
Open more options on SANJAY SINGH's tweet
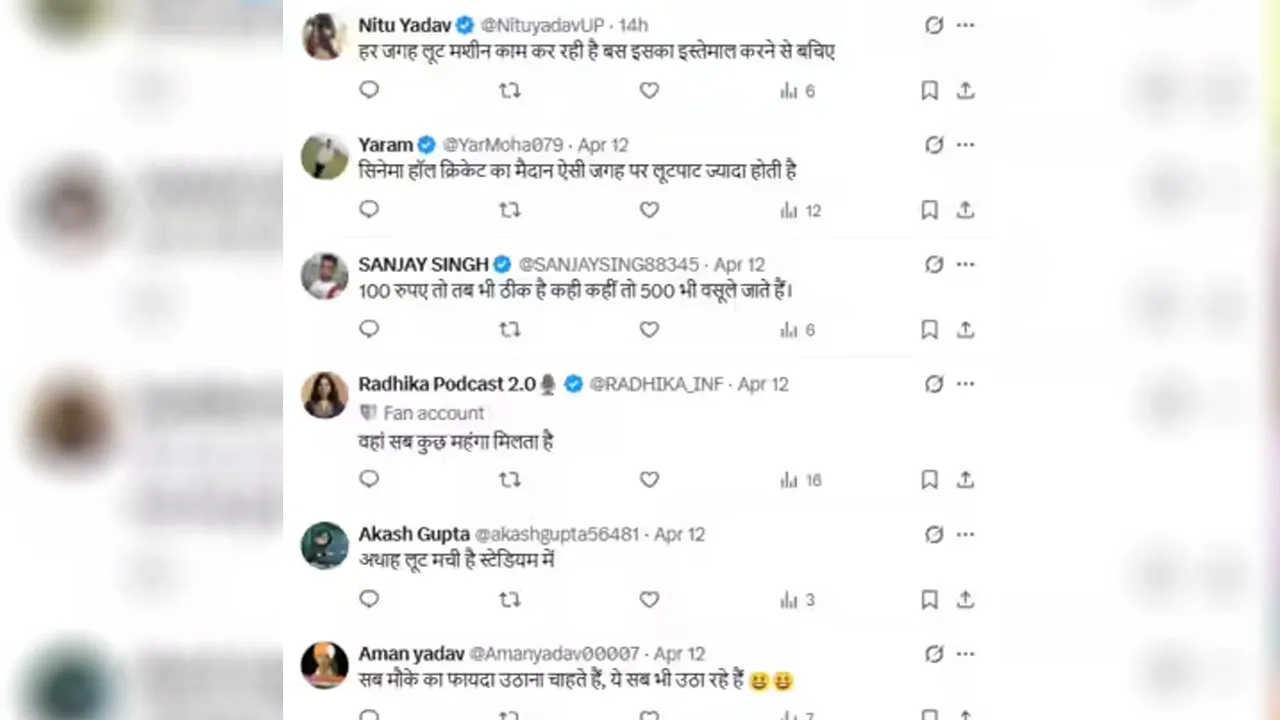[x=965, y=265]
